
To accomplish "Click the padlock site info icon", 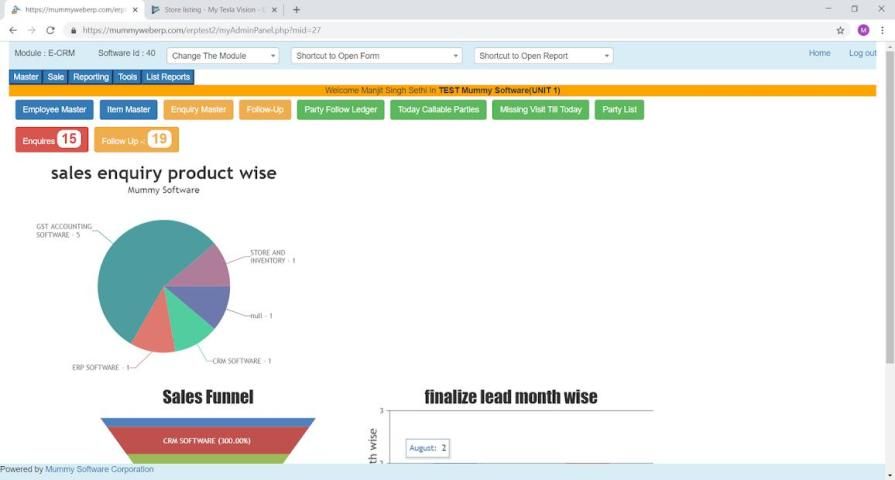I will 72,30.
